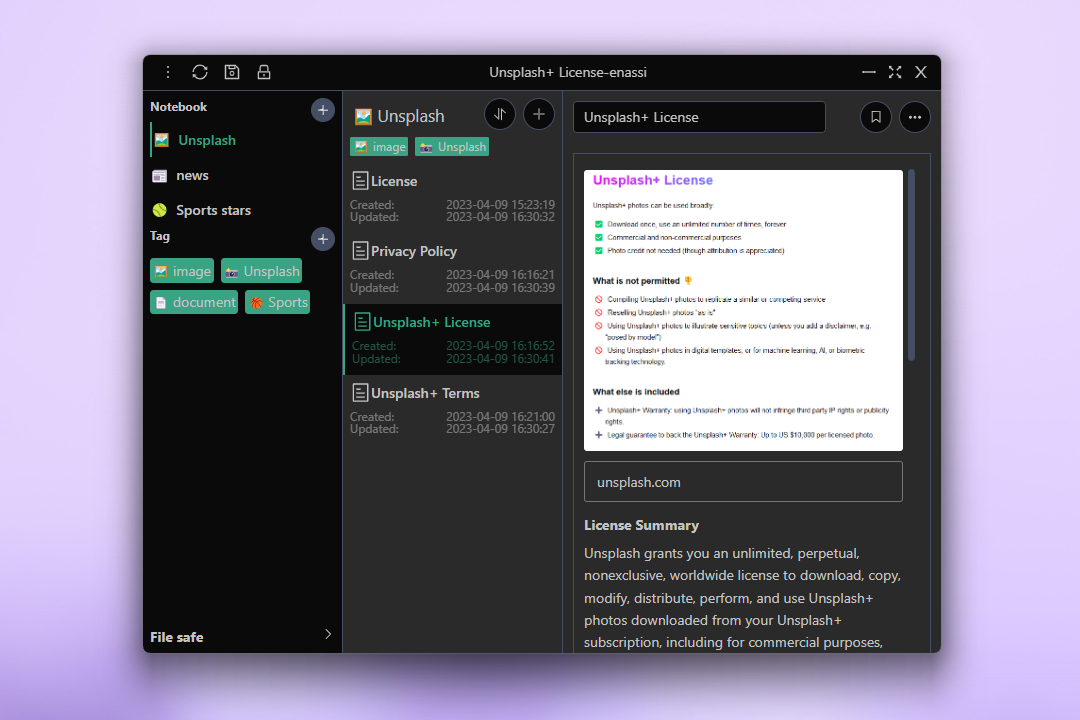Screen dimensions: 1080x720
Task: Click the License Summary heading
Action: tap(641, 525)
